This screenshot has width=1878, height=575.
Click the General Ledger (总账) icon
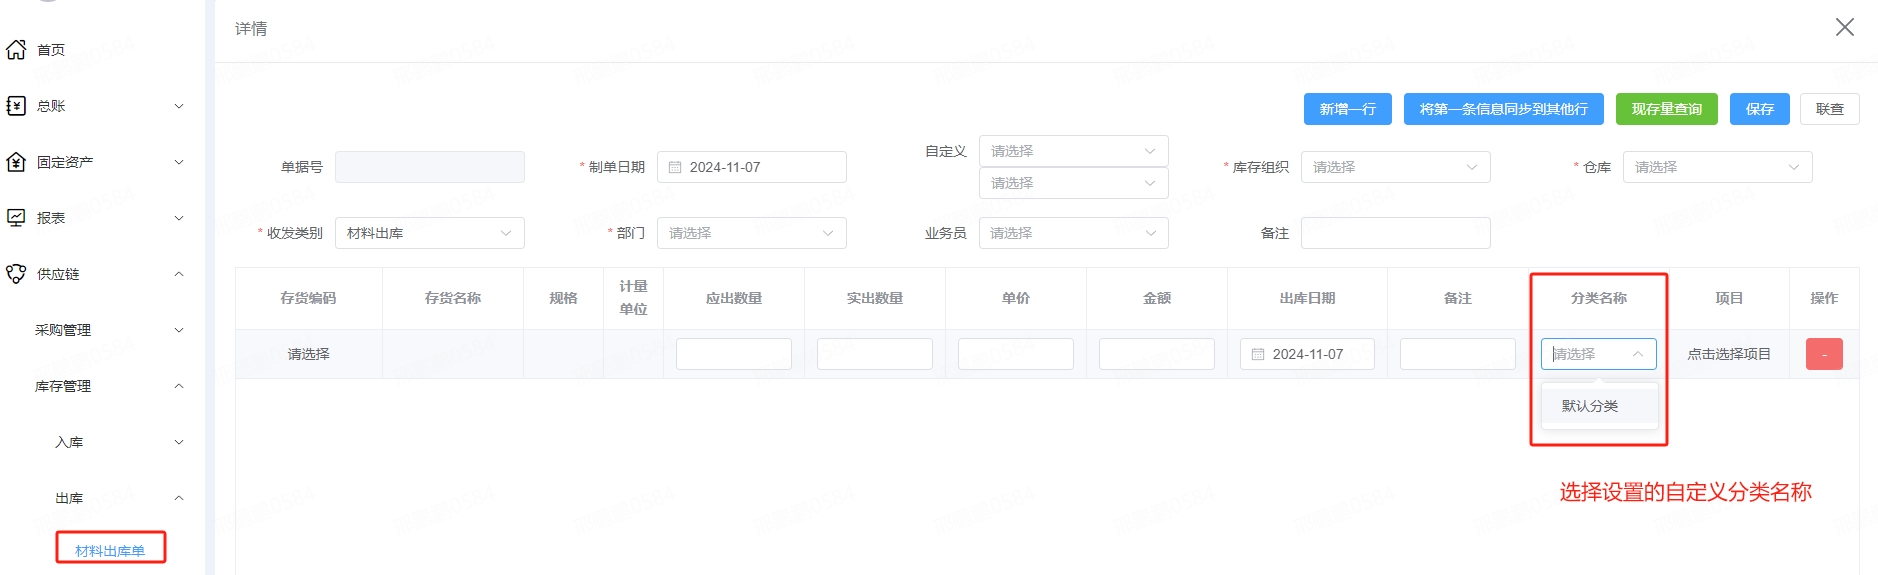(x=16, y=106)
